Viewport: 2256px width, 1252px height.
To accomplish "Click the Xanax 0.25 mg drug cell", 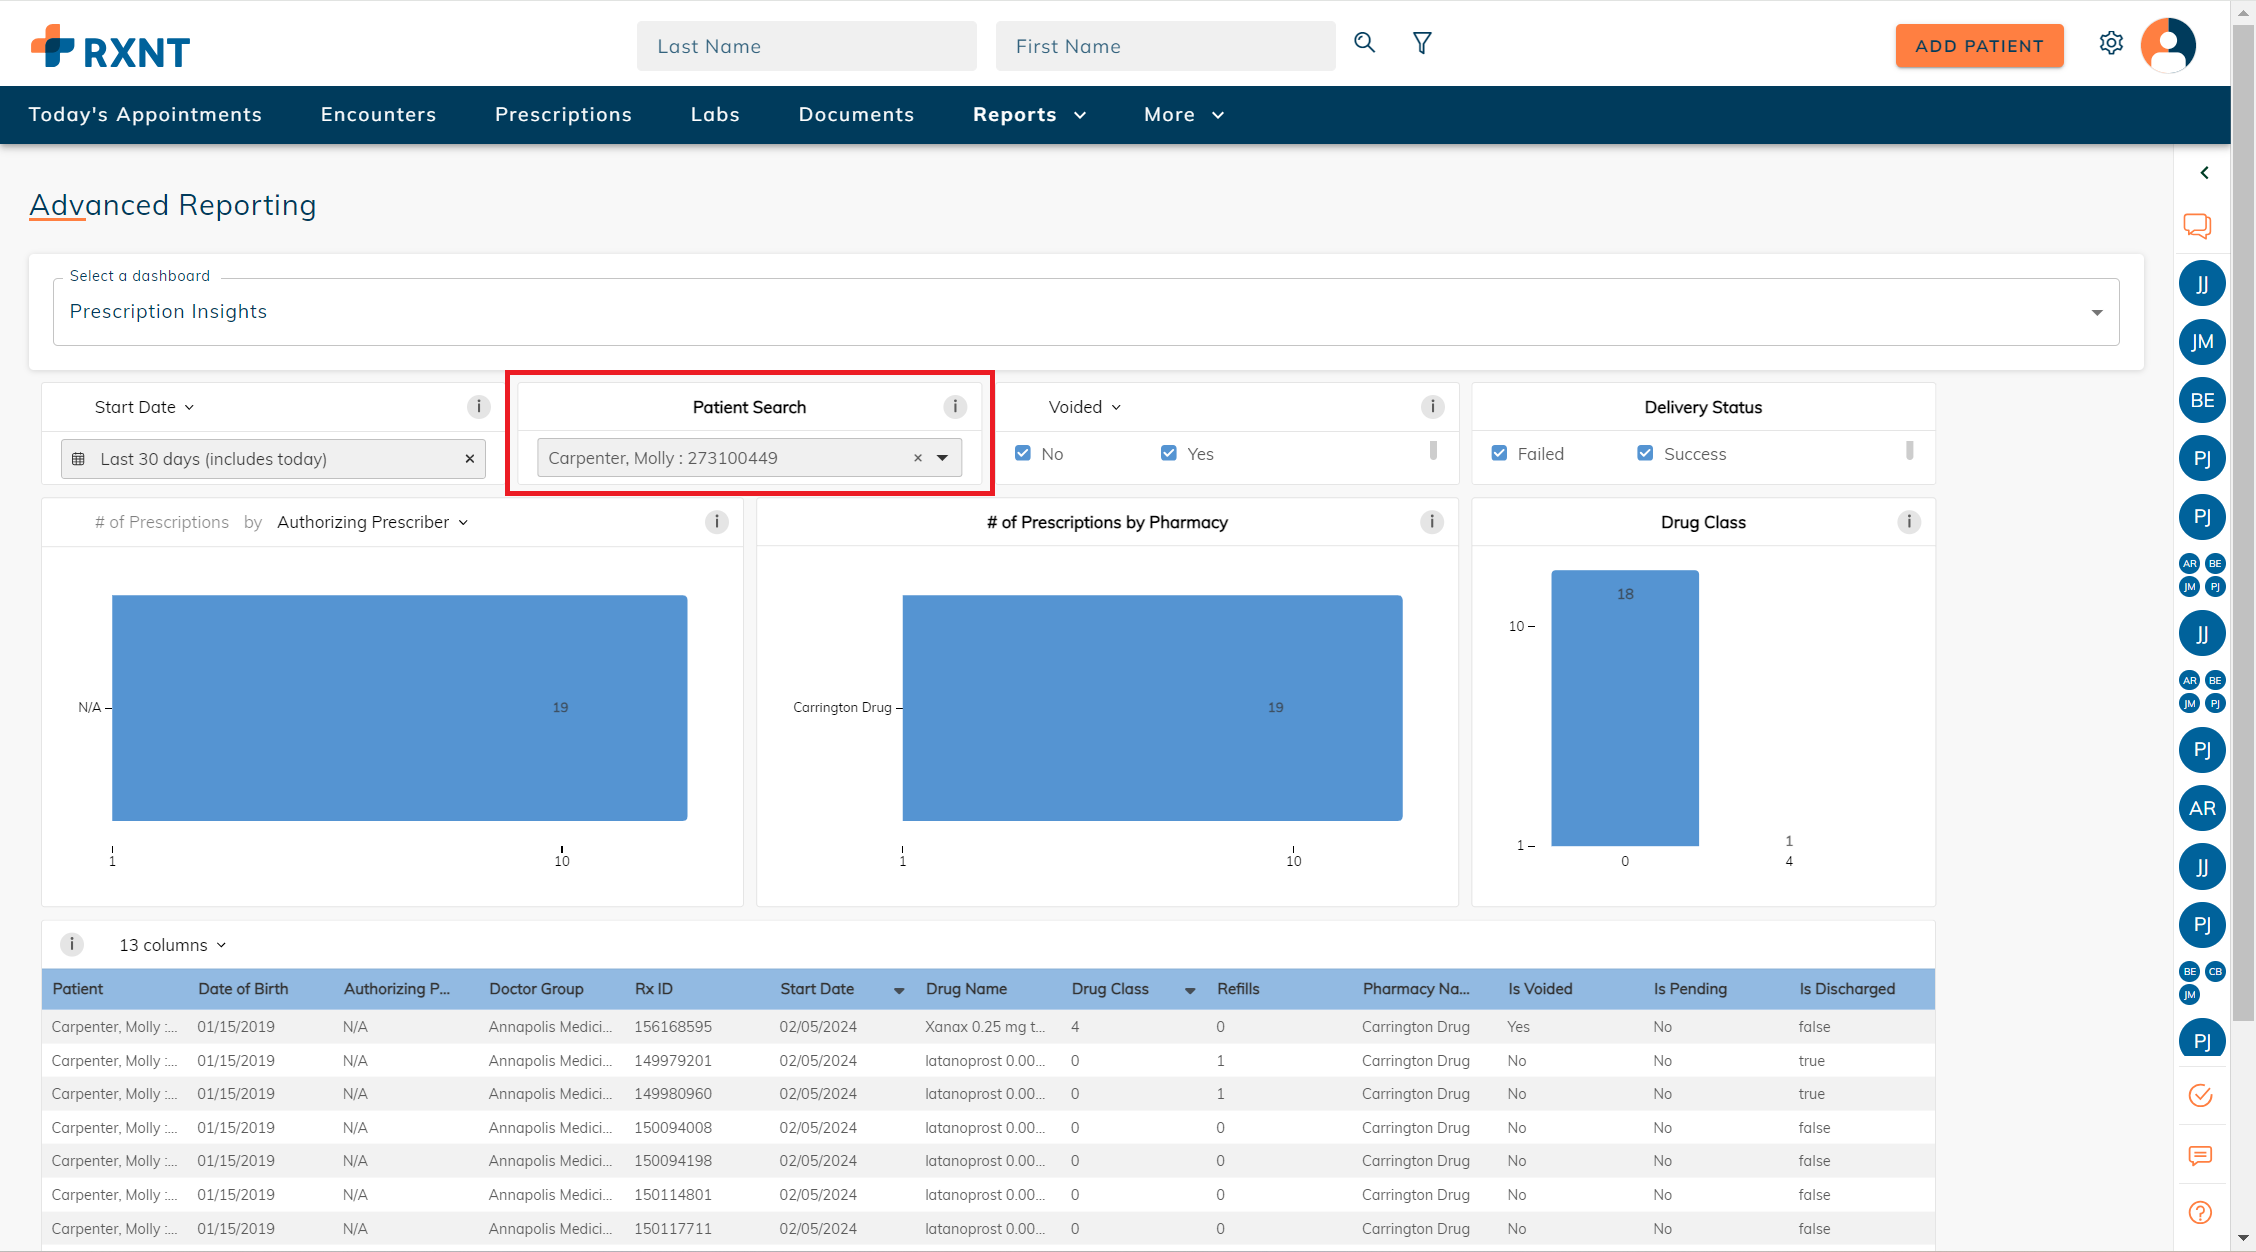I will (985, 1027).
